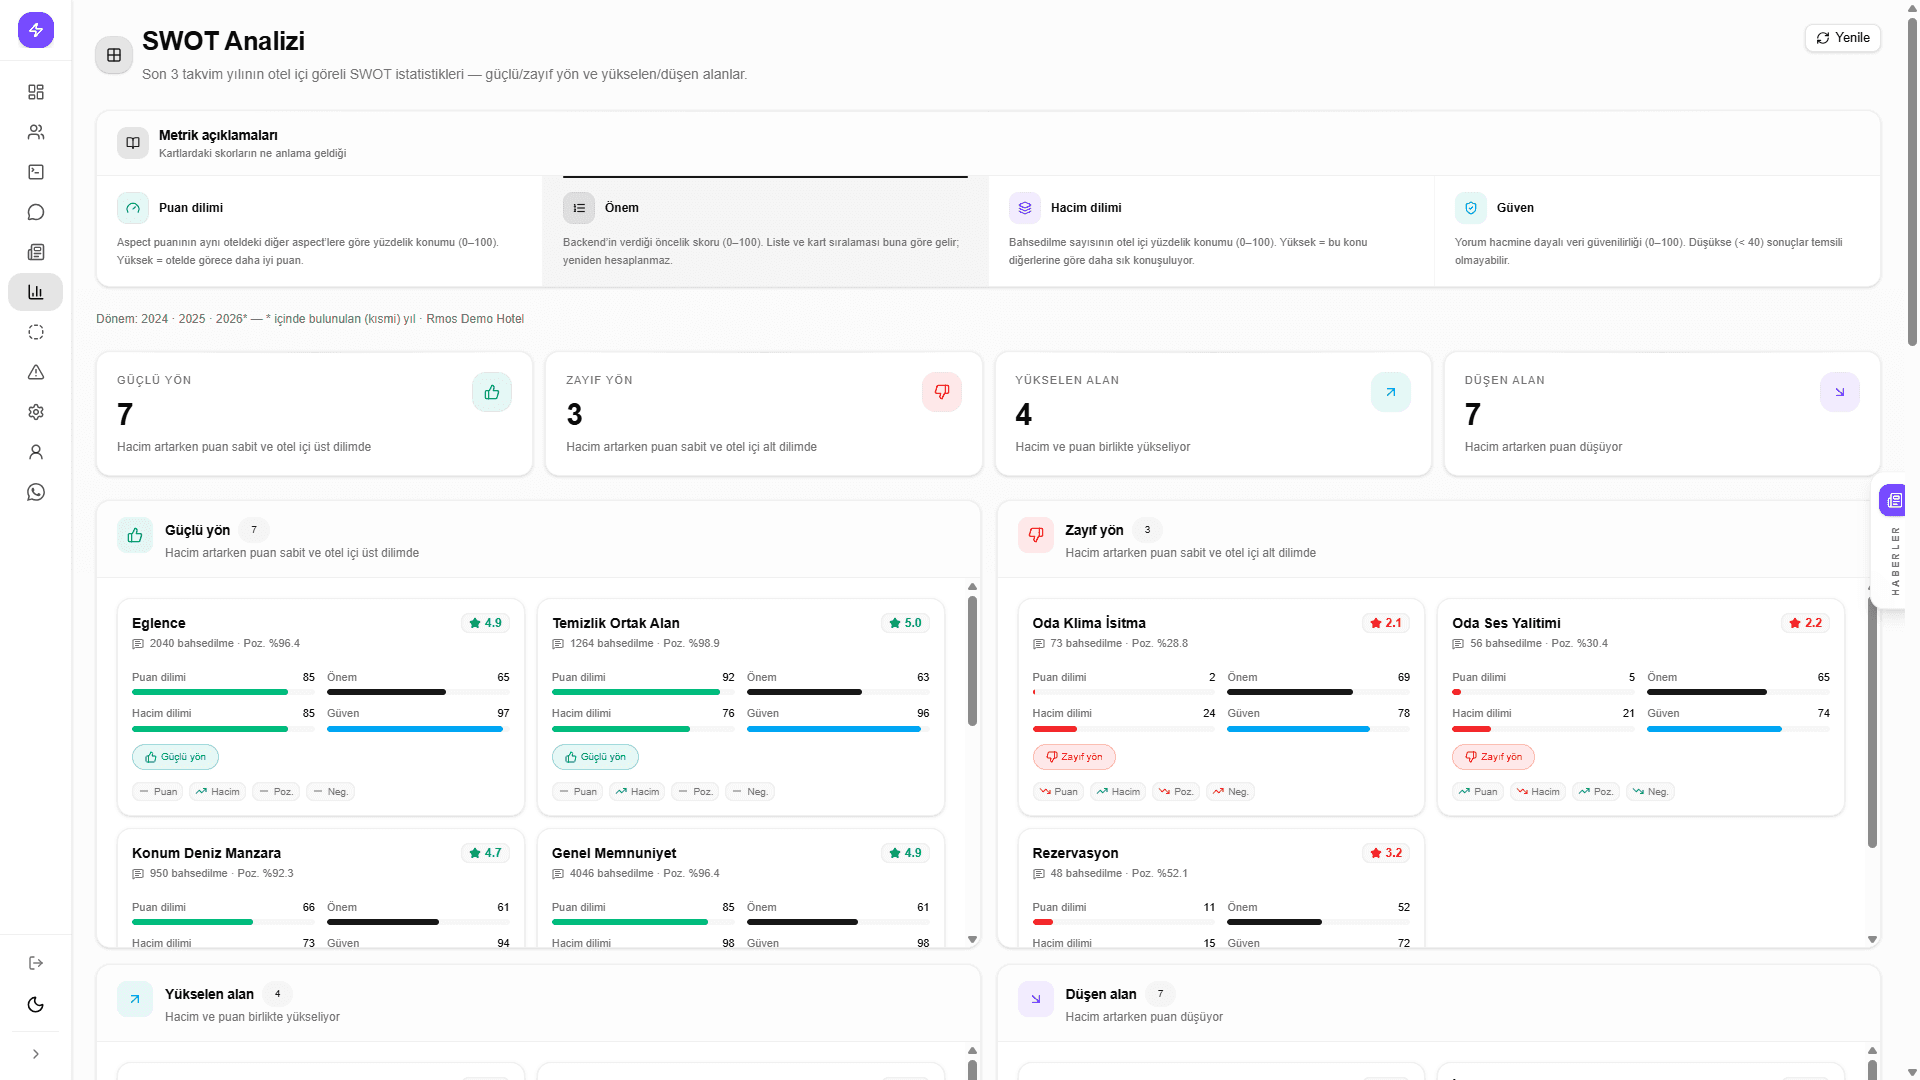The height and width of the screenshot is (1080, 1920).
Task: Open the Temizlik Ortak Alan card title
Action: tap(616, 623)
